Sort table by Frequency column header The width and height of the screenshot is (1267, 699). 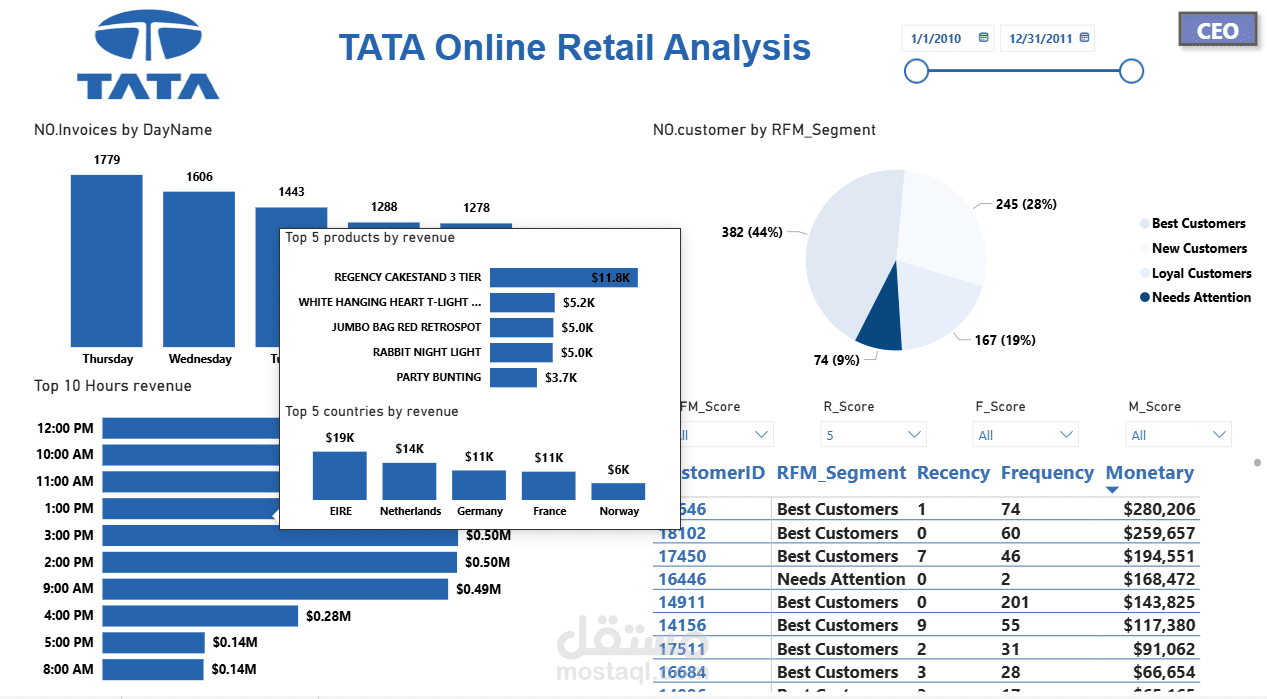click(x=1047, y=473)
